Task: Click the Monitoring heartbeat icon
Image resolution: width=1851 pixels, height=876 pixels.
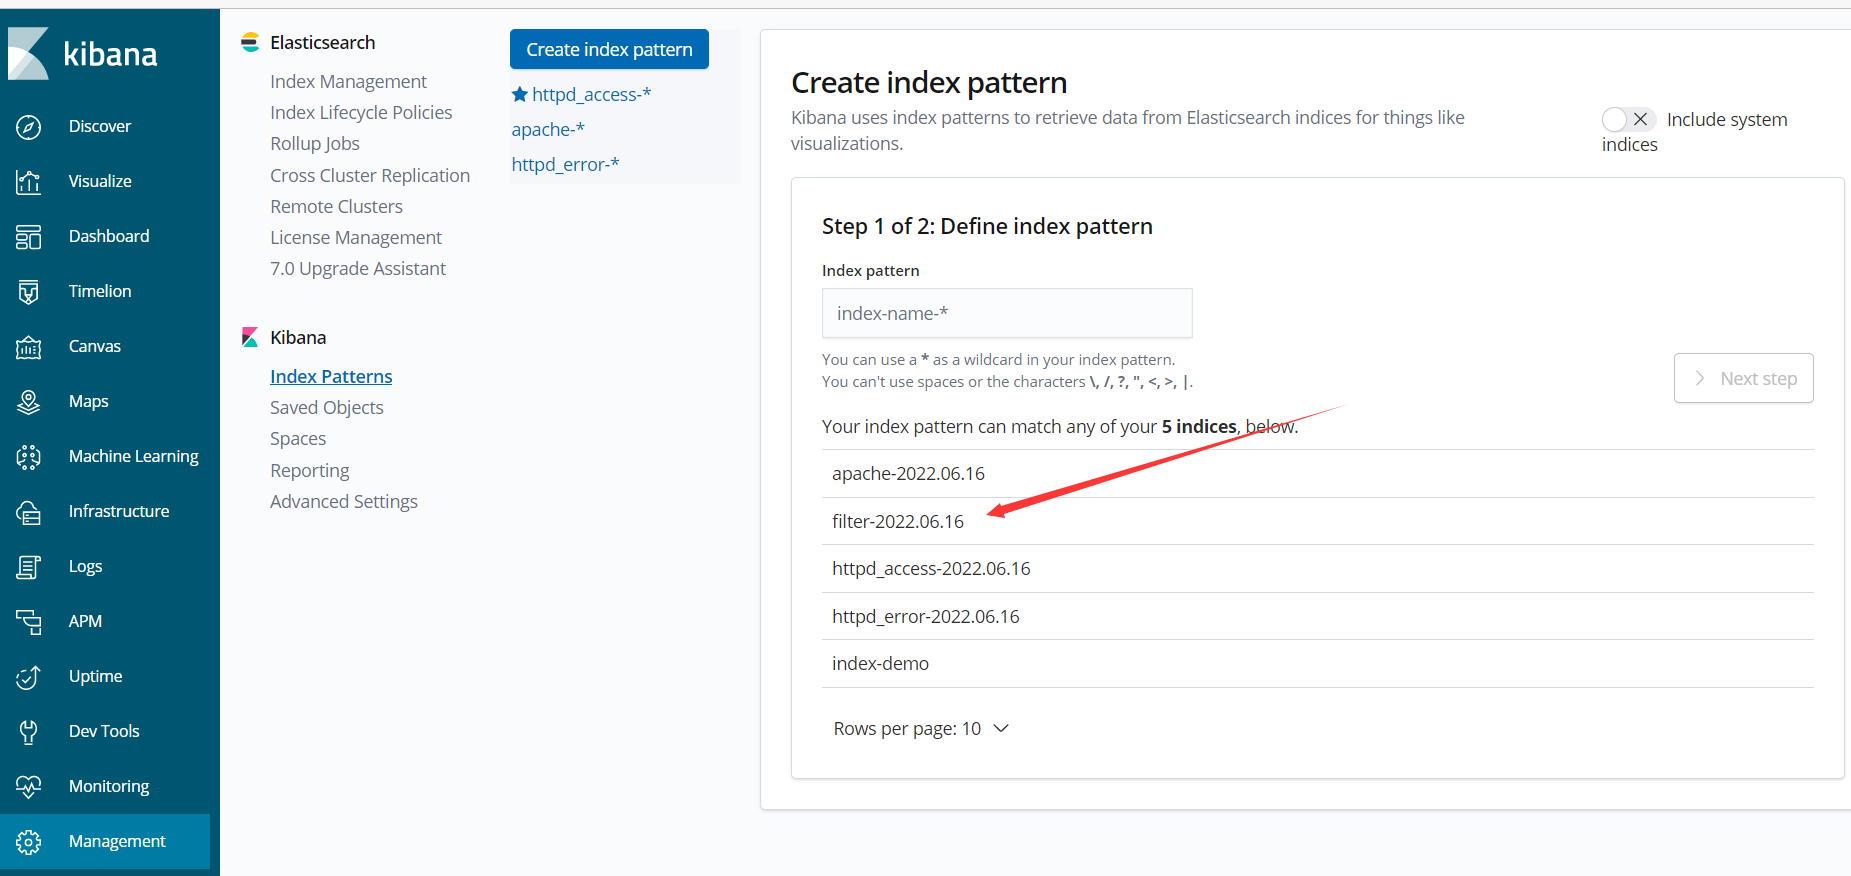Action: tap(29, 787)
